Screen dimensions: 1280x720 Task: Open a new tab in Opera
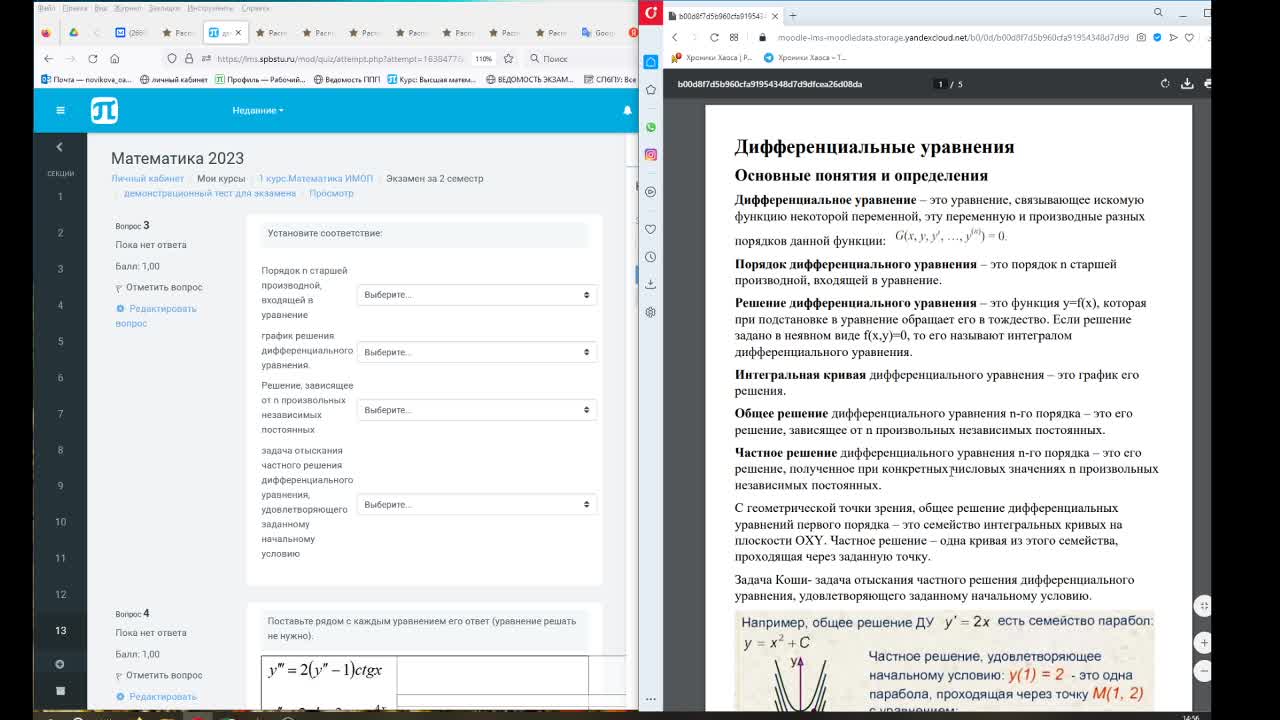[792, 15]
